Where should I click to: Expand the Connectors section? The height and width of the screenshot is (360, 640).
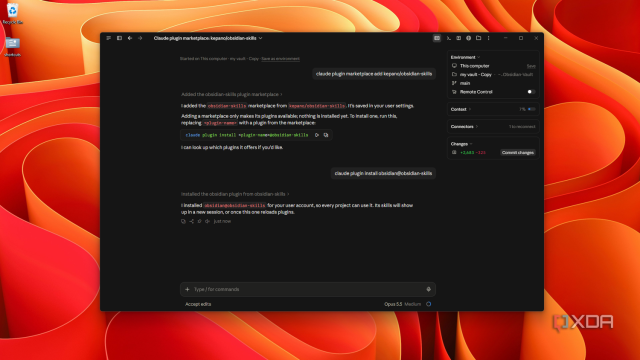click(464, 127)
